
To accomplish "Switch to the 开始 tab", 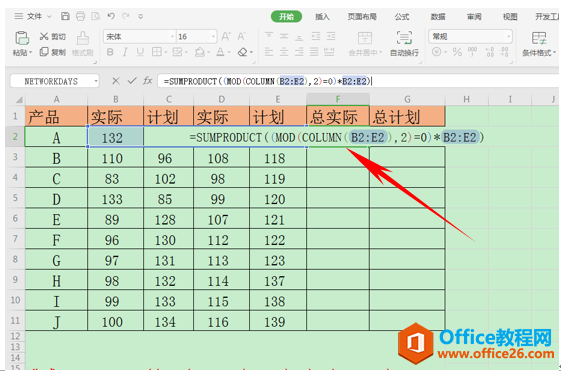I will tap(286, 16).
